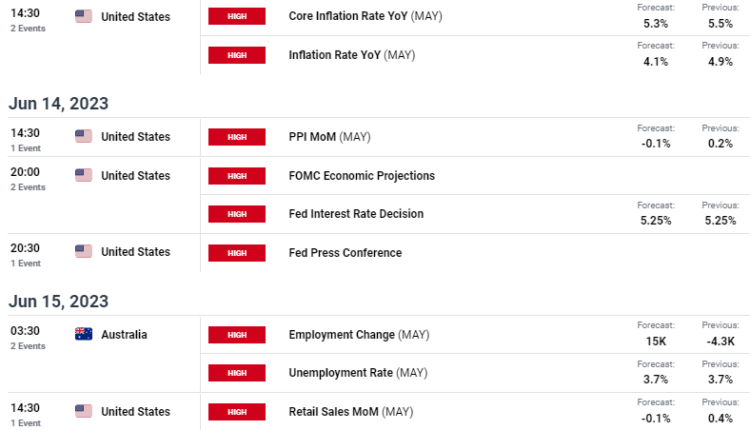This screenshot has width=750, height=430.
Task: Open FOMC Economic Projections event
Action: [x=361, y=176]
